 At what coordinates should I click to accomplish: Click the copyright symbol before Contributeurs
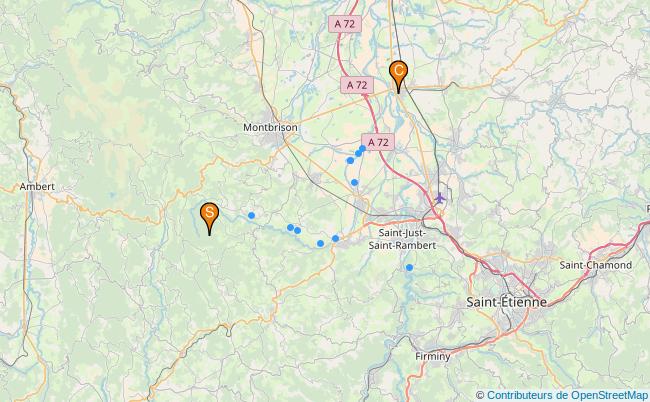[x=480, y=395]
